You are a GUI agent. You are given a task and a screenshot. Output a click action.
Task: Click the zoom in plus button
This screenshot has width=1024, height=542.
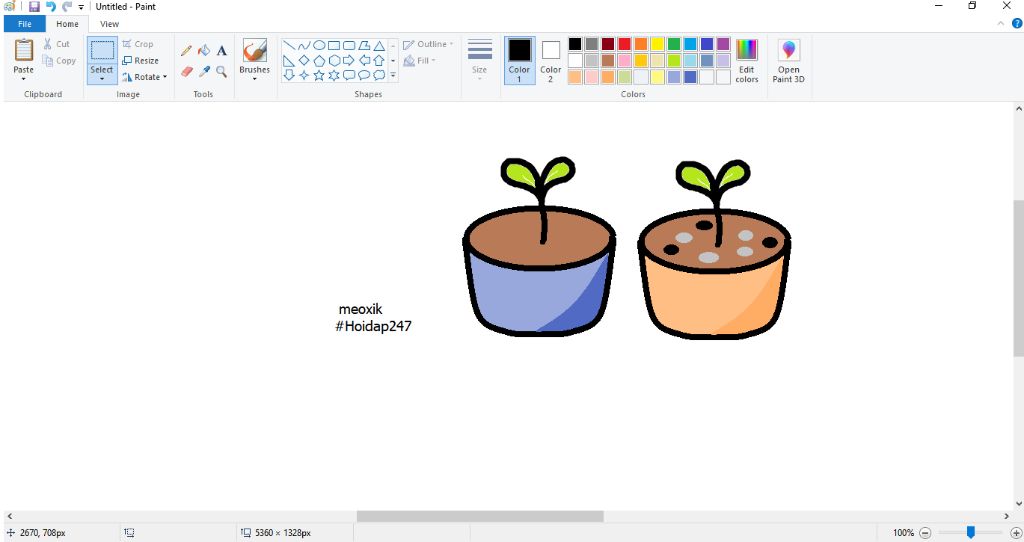click(x=1016, y=533)
